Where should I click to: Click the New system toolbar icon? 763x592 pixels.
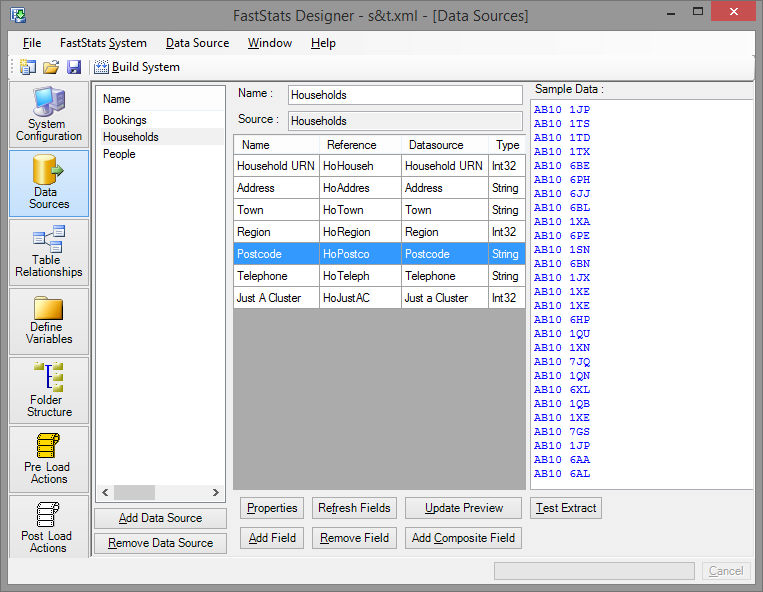click(28, 67)
